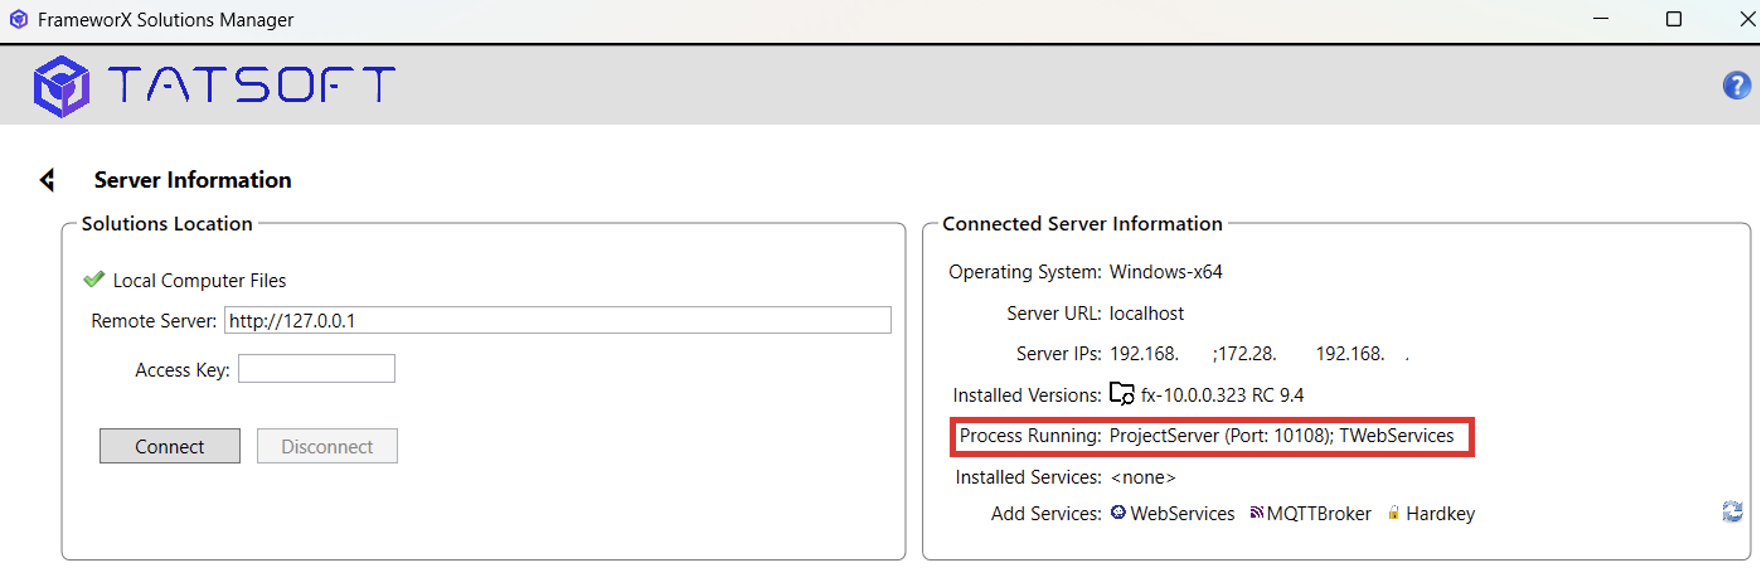This screenshot has height=576, width=1760.
Task: Click the blue help question mark icon
Action: (1736, 85)
